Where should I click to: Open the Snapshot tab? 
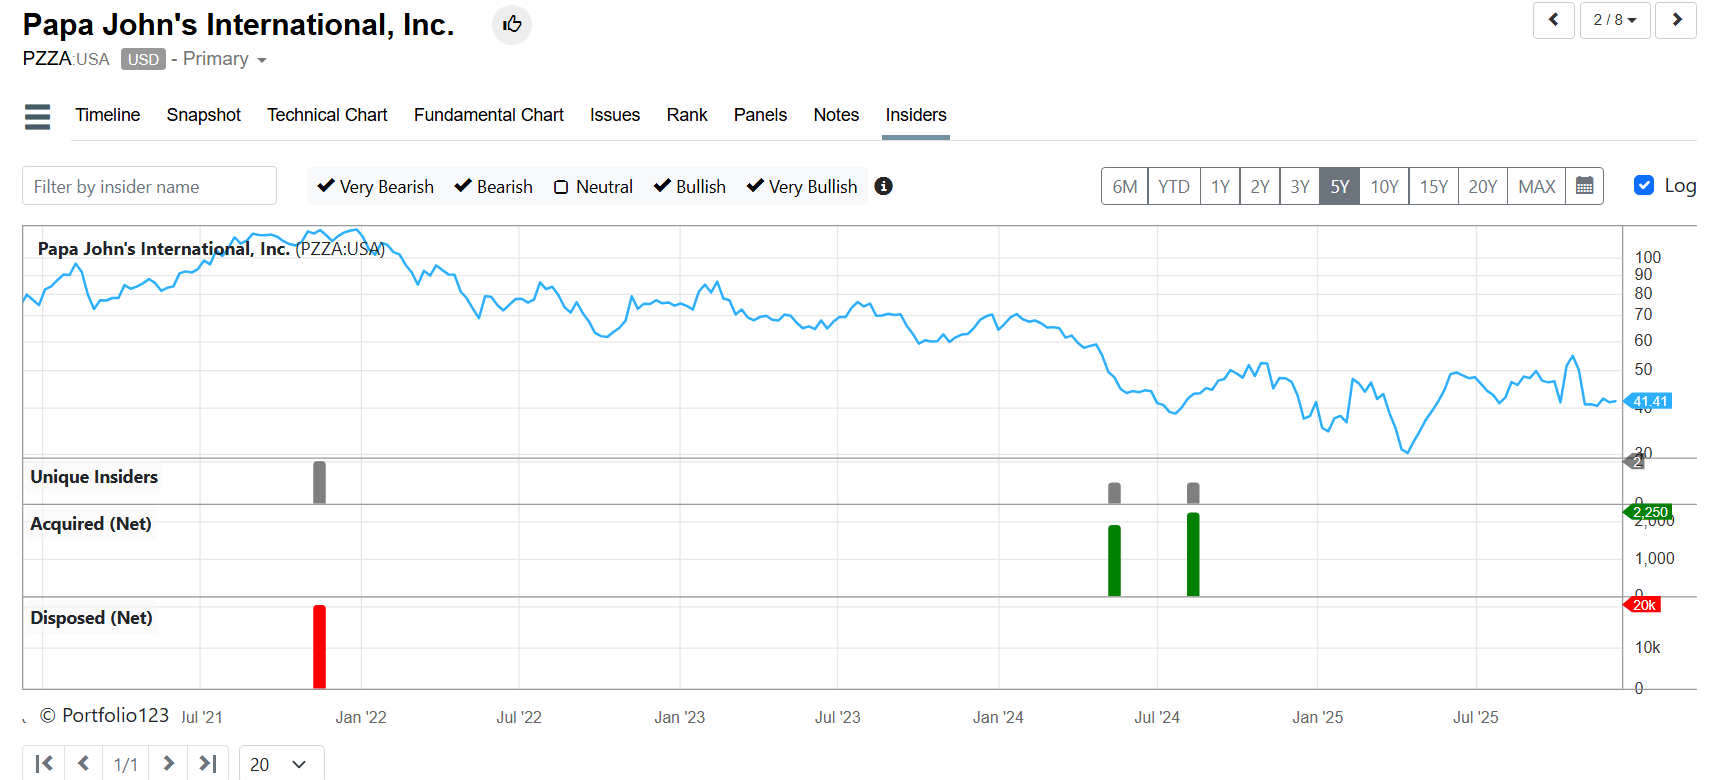click(x=203, y=115)
